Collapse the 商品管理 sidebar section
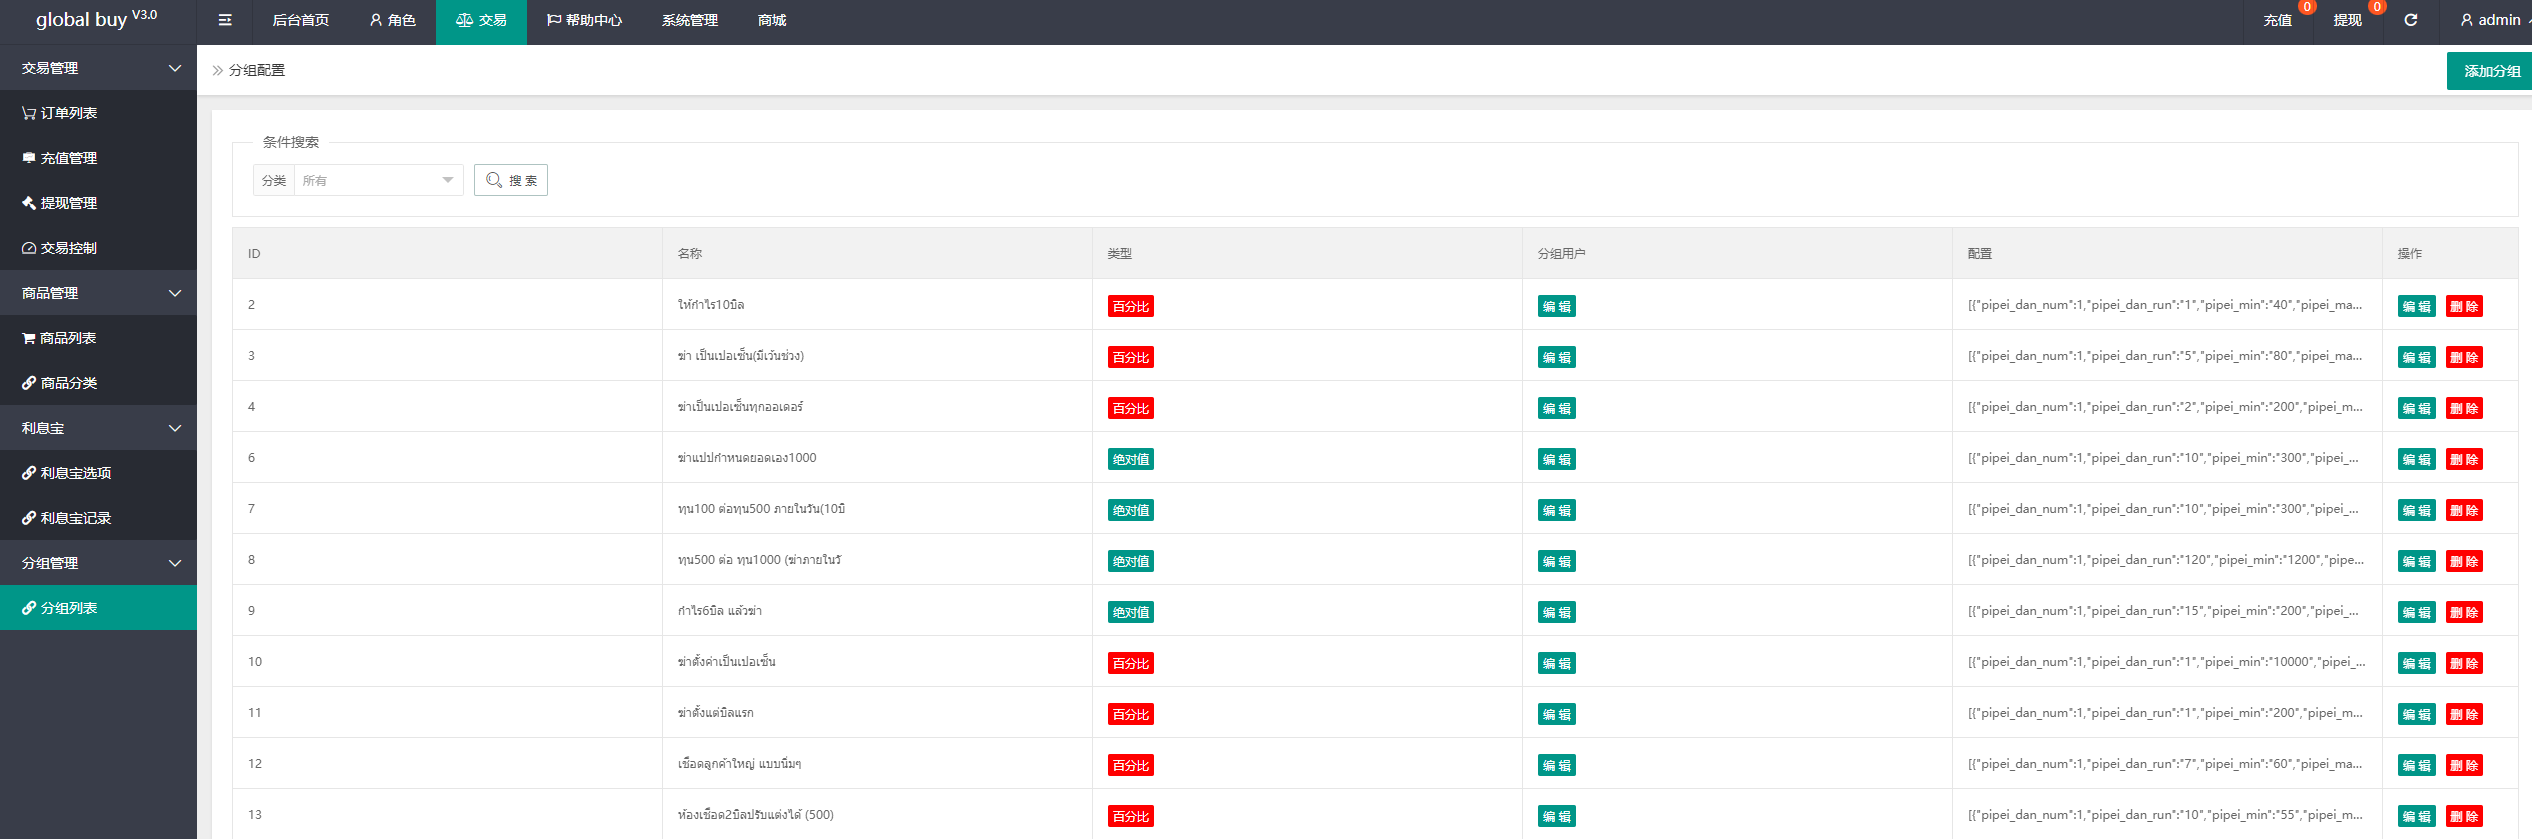 click(98, 293)
